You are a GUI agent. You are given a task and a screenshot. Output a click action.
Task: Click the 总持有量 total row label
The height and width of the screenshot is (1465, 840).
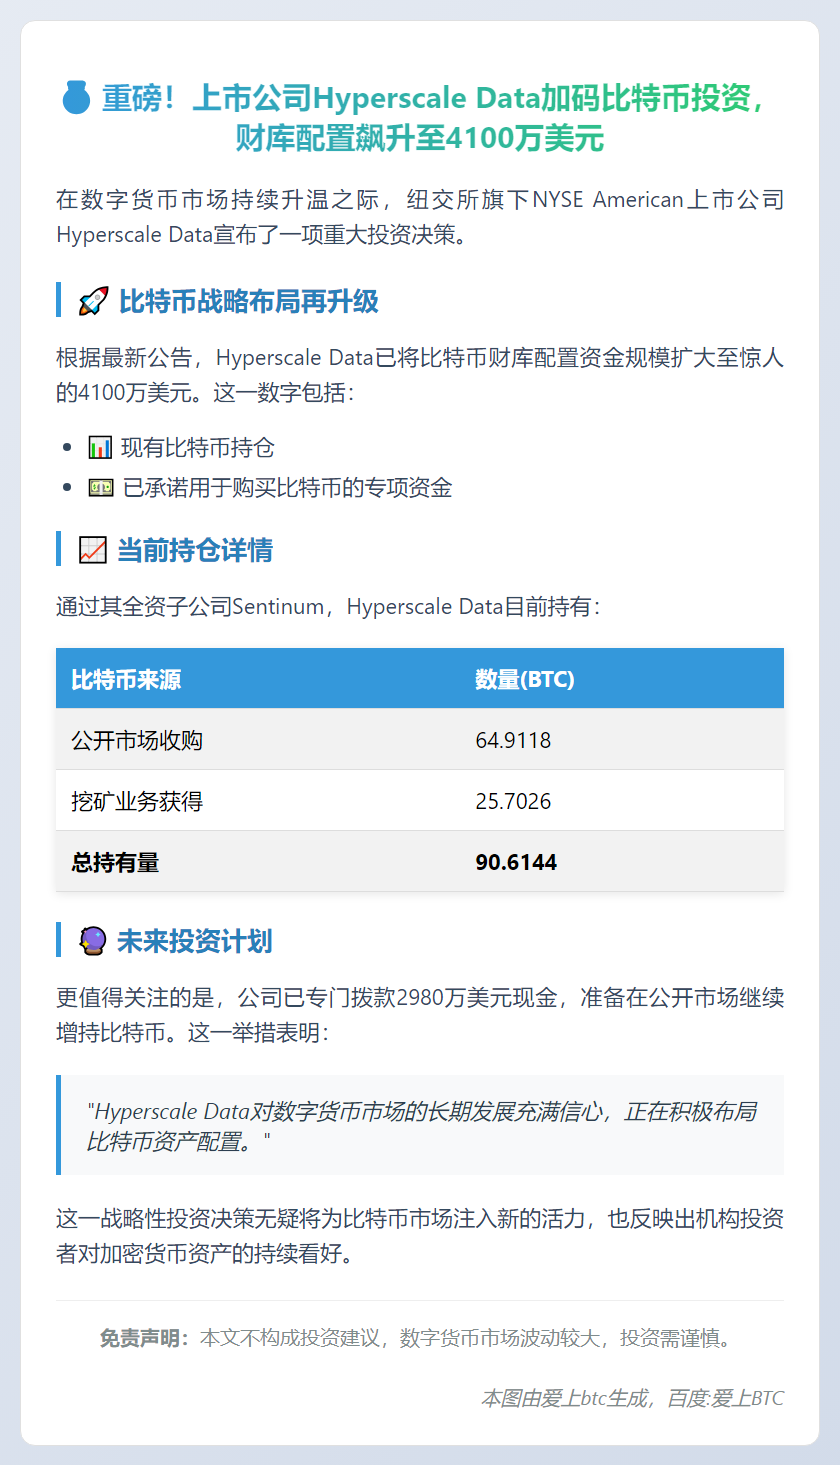pos(115,862)
